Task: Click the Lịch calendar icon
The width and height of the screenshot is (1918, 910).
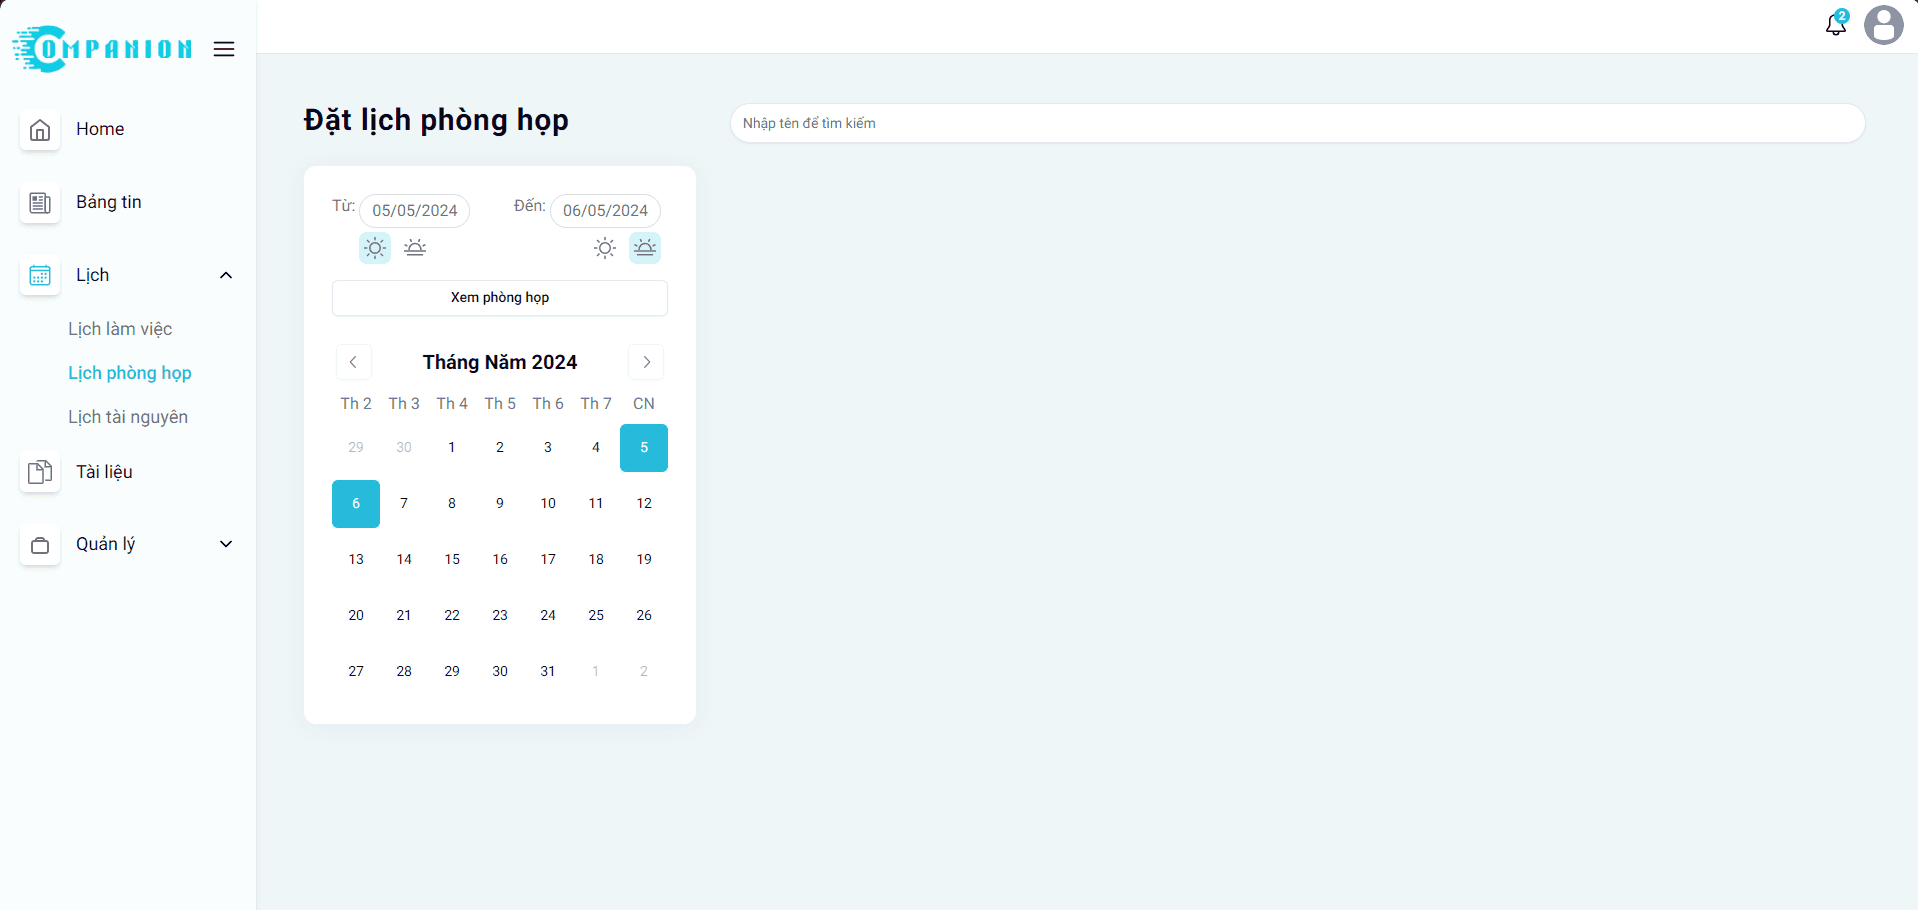Action: coord(40,276)
